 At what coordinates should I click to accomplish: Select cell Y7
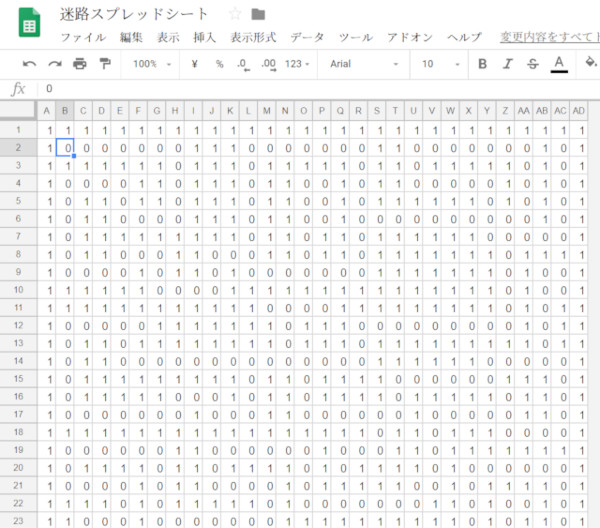(487, 237)
